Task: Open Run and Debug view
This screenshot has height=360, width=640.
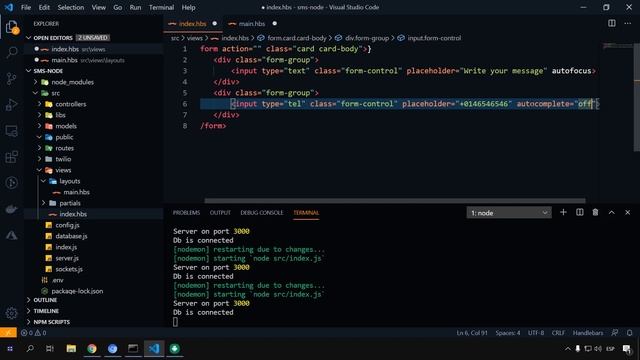Action: pyautogui.click(x=11, y=105)
